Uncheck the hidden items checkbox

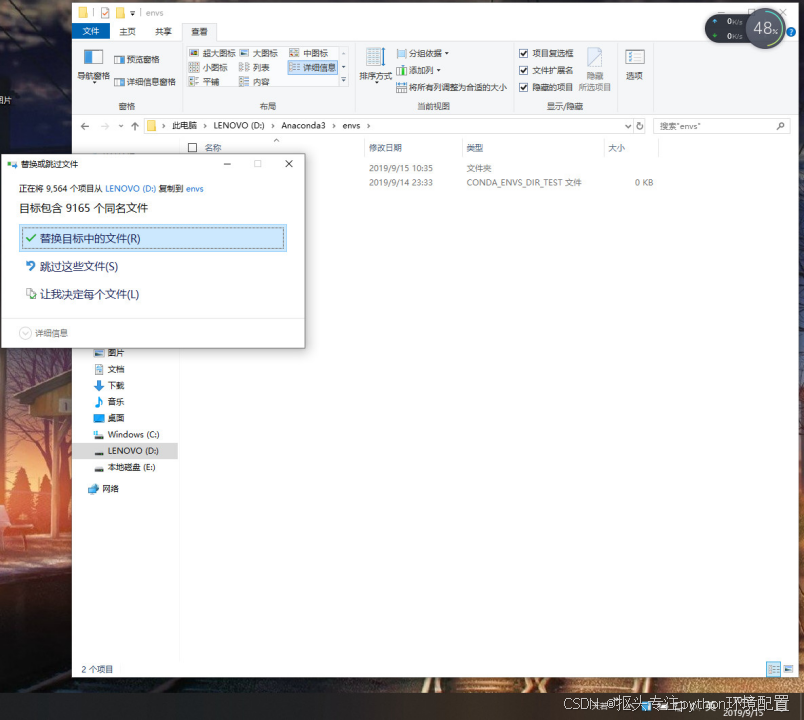pos(524,87)
